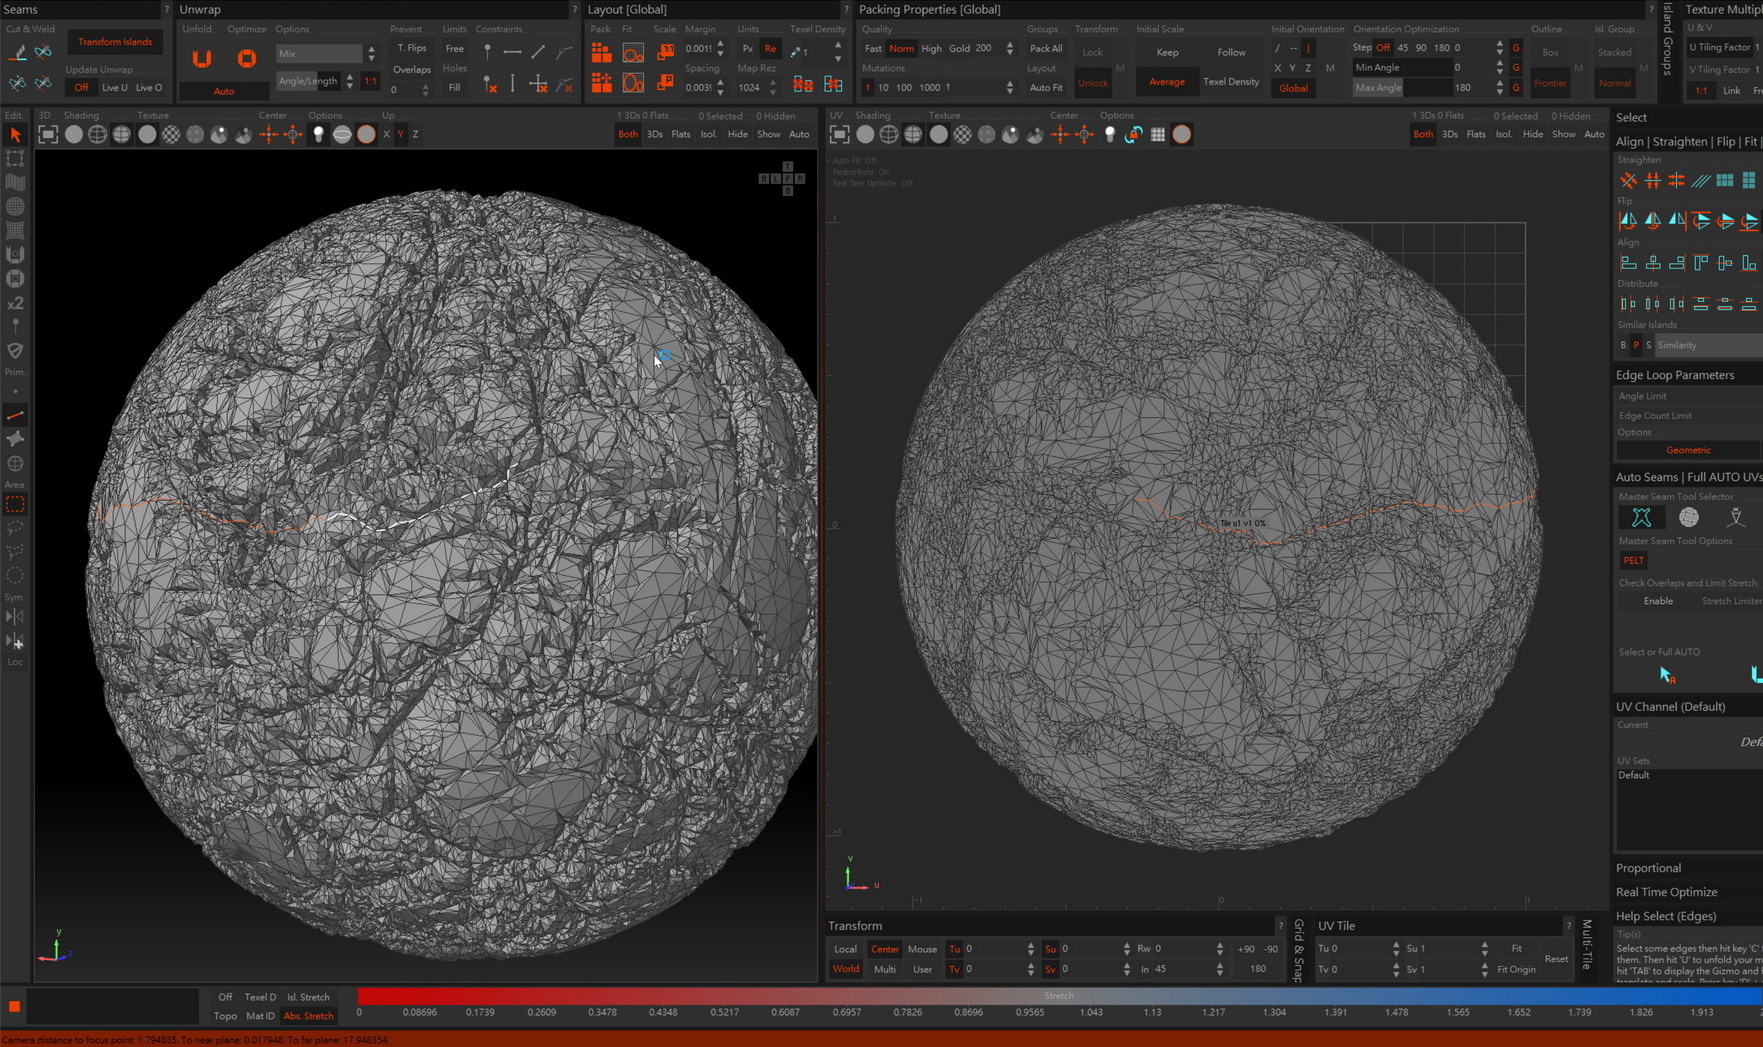Click the Pack islands icon in Layout

(x=601, y=53)
